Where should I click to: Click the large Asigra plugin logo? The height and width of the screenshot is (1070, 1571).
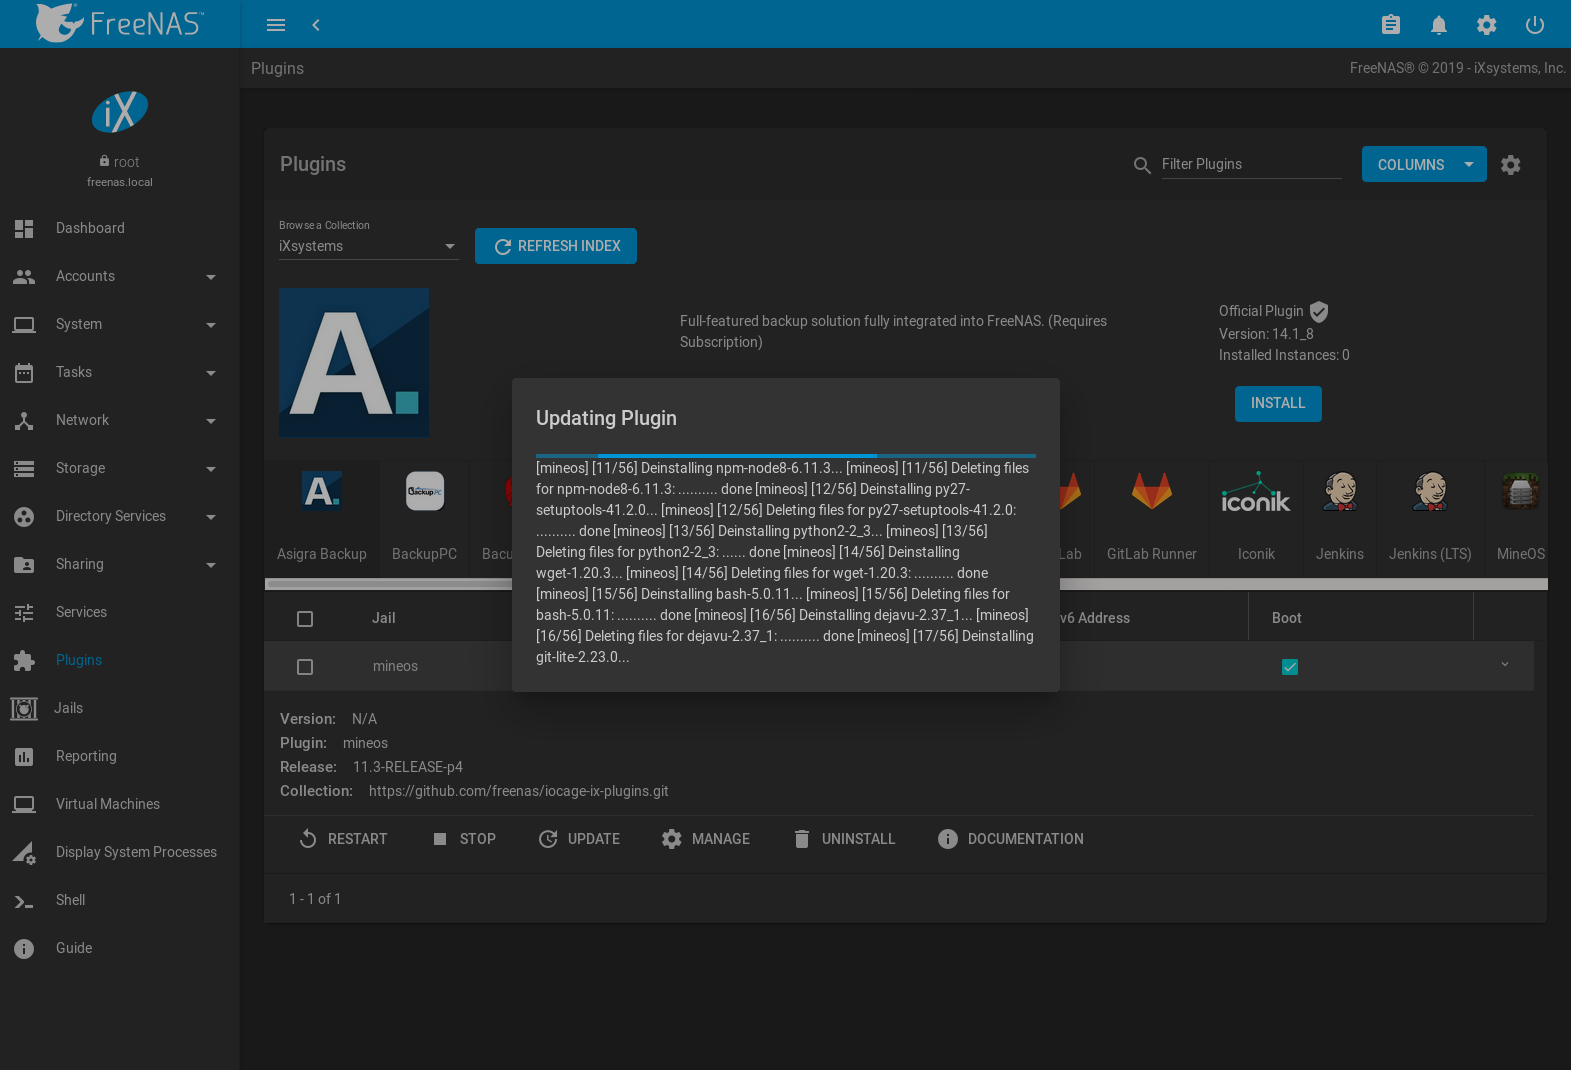point(354,362)
